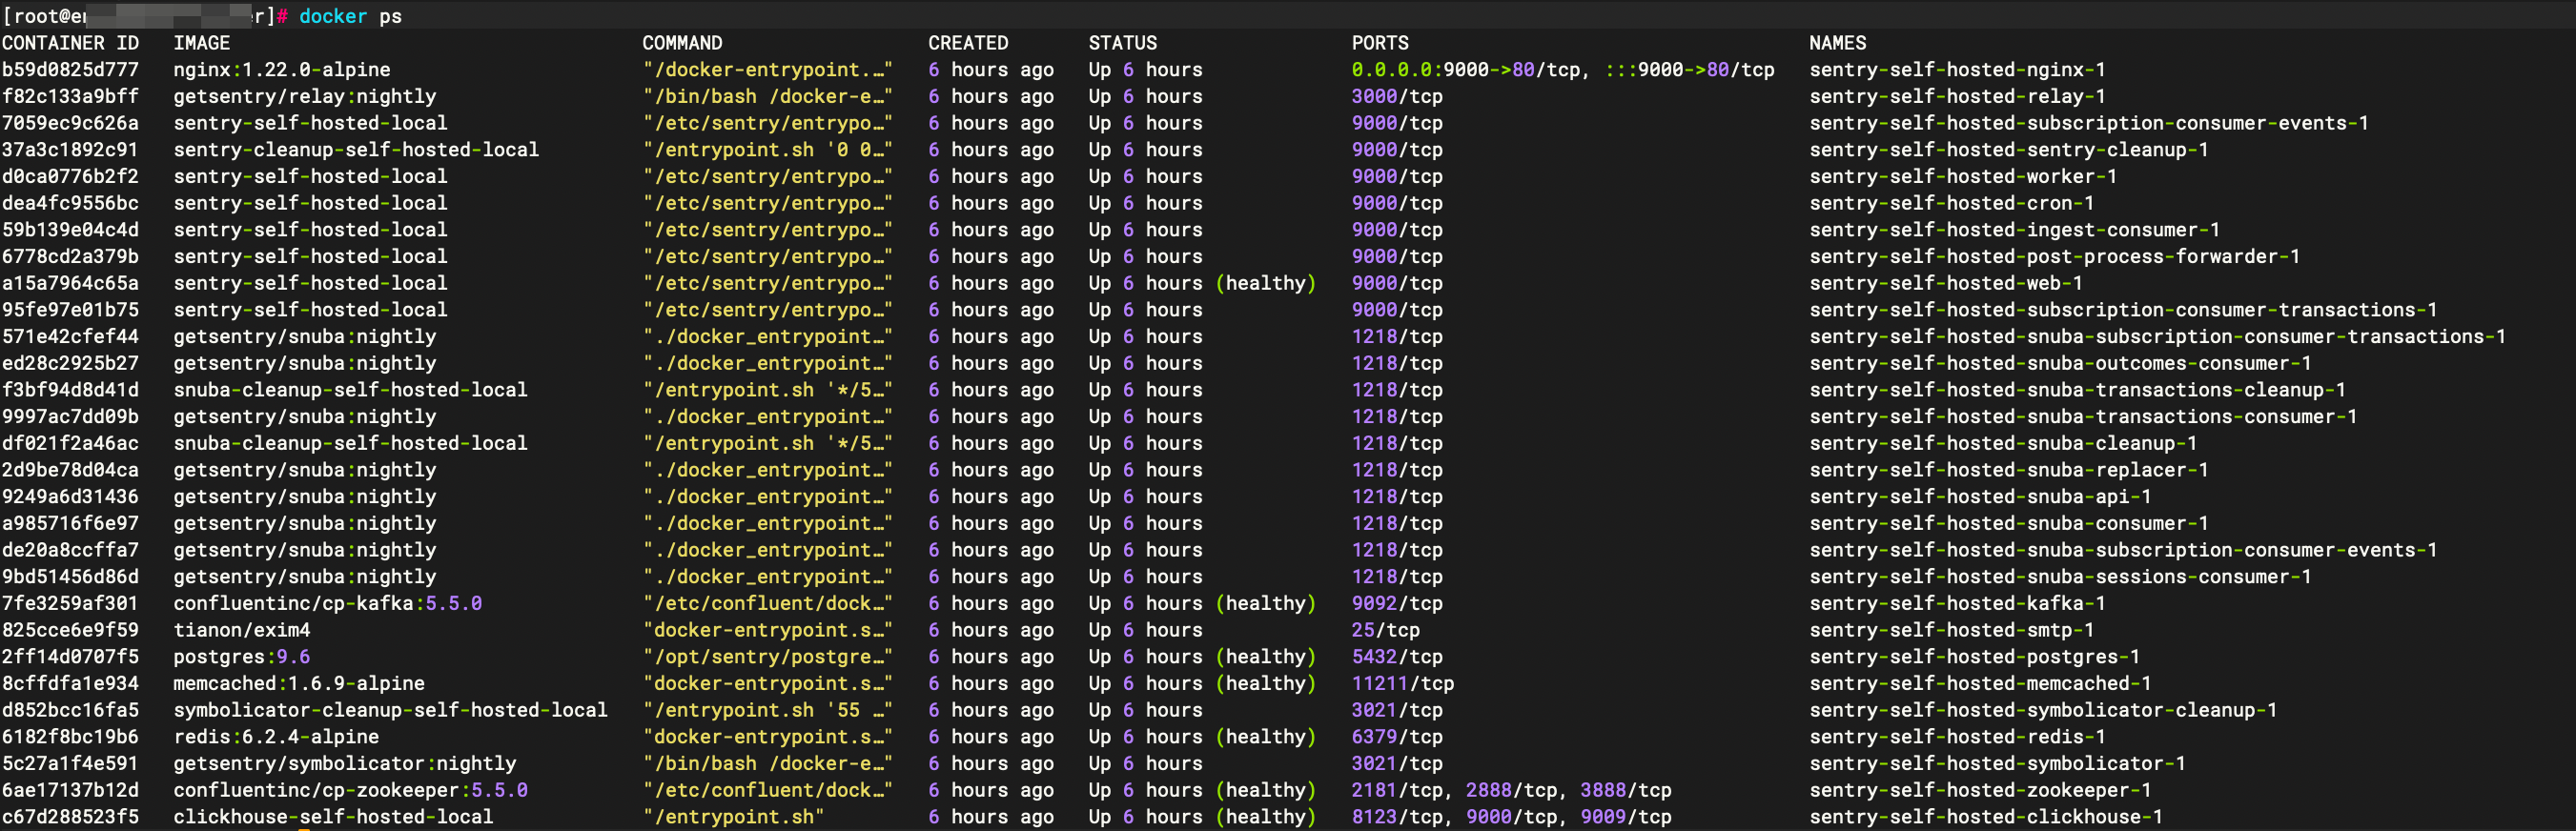
Task: Click name sentry-self-hosted-clickhouse-1
Action: coord(1985,816)
